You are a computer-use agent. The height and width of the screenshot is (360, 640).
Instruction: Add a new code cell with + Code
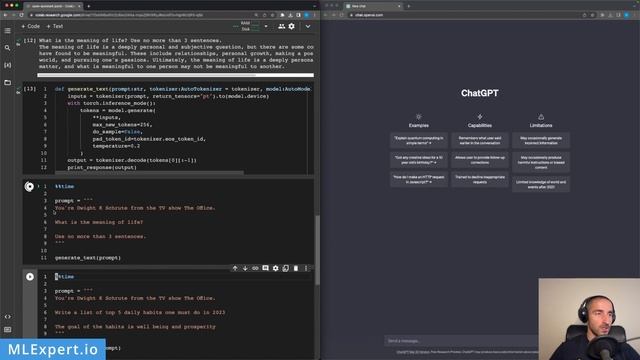point(31,26)
